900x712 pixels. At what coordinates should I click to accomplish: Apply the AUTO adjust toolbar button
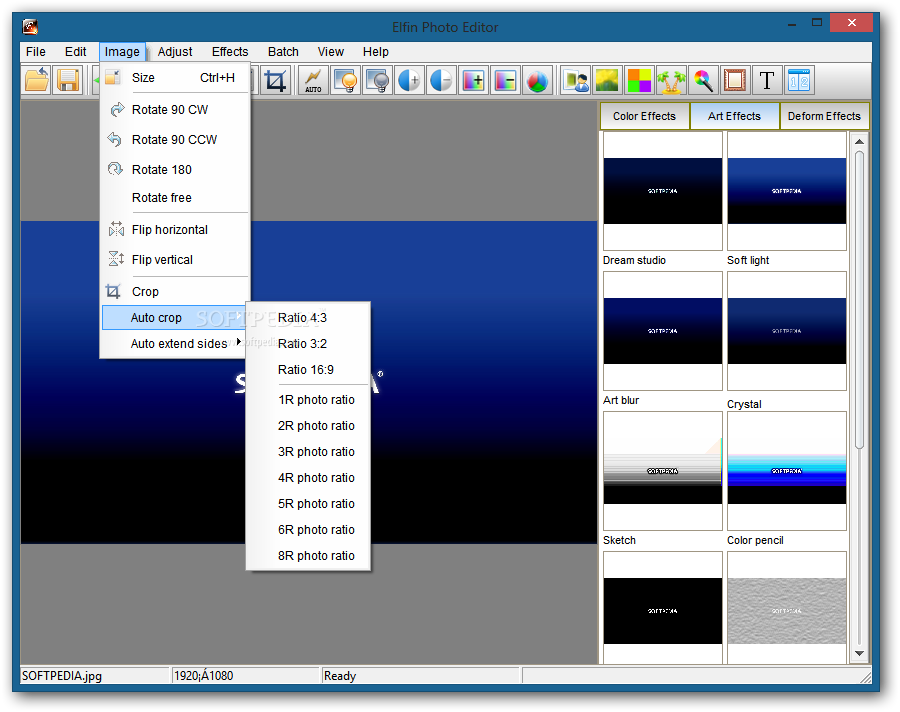tap(313, 80)
